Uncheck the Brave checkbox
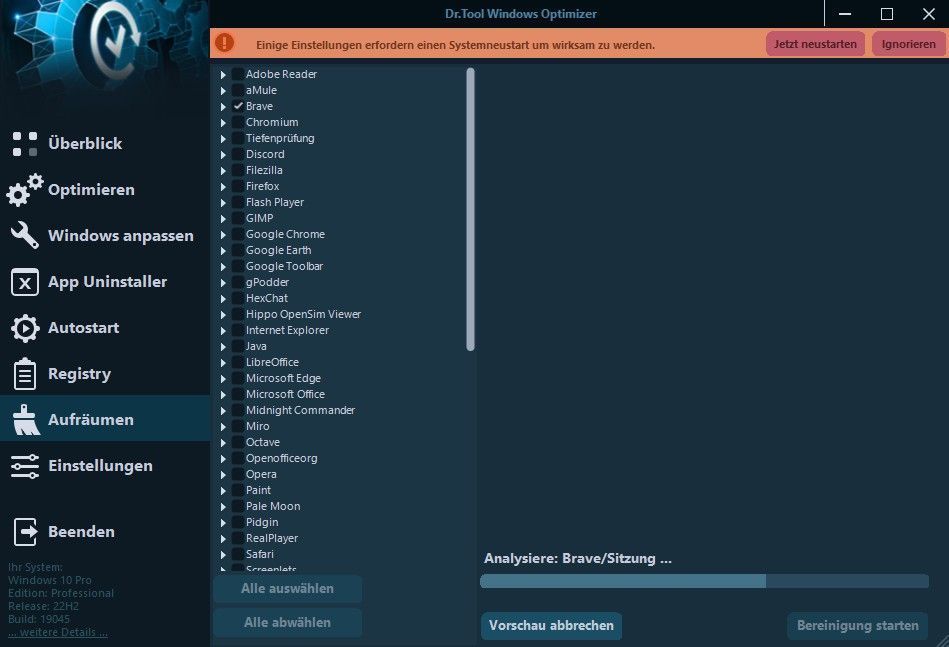The width and height of the screenshot is (949, 647). (x=238, y=106)
